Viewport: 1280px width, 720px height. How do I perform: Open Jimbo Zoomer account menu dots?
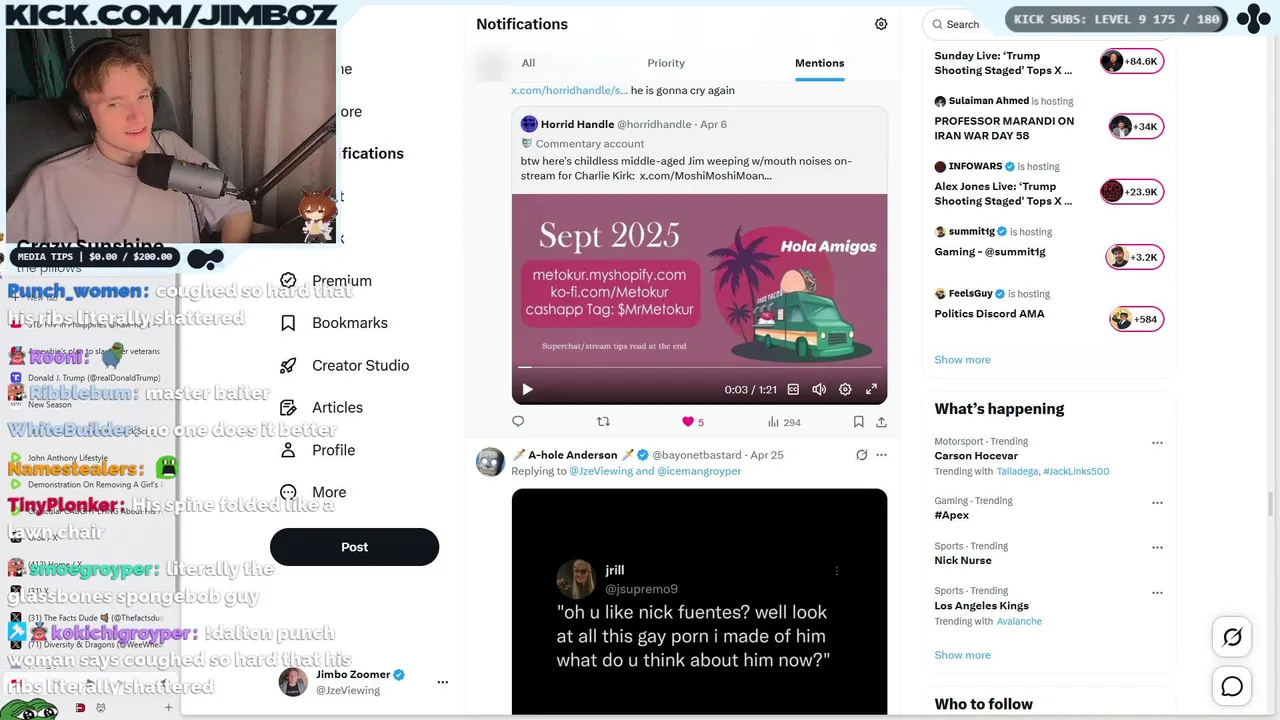point(442,682)
